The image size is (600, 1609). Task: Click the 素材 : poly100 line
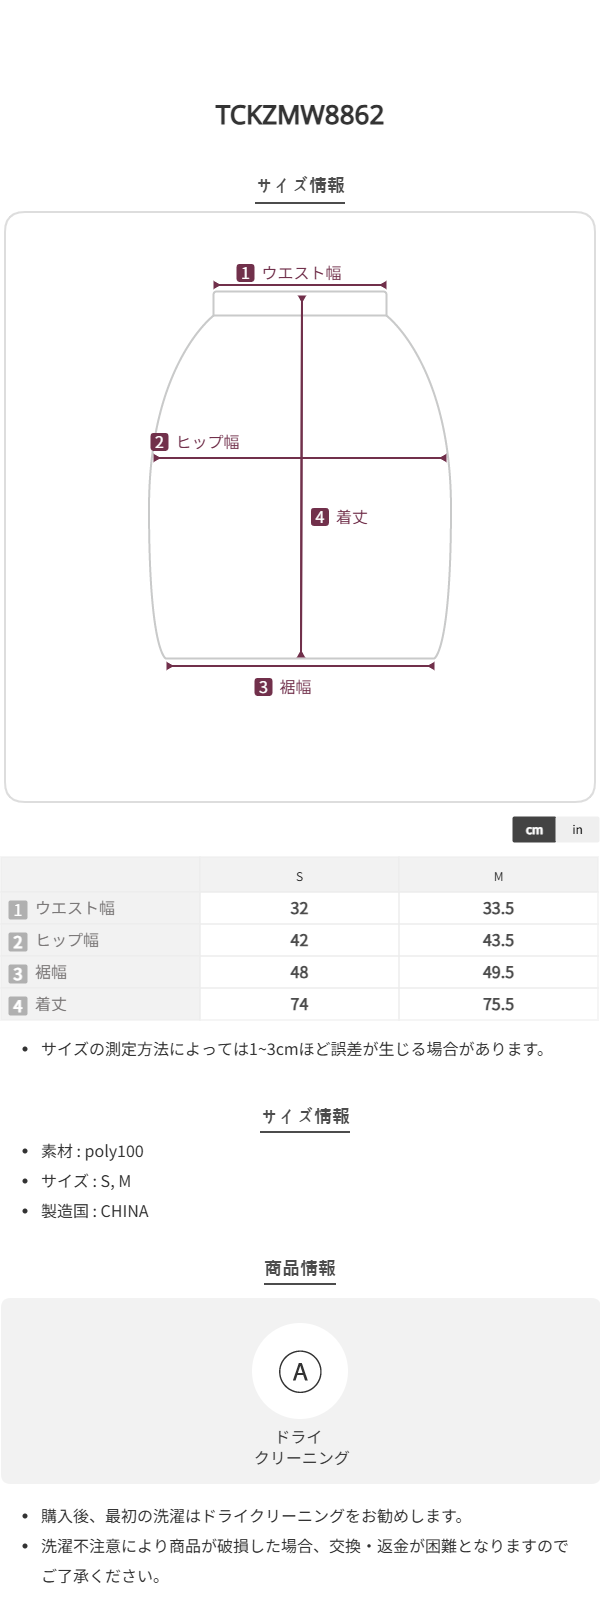(92, 1151)
